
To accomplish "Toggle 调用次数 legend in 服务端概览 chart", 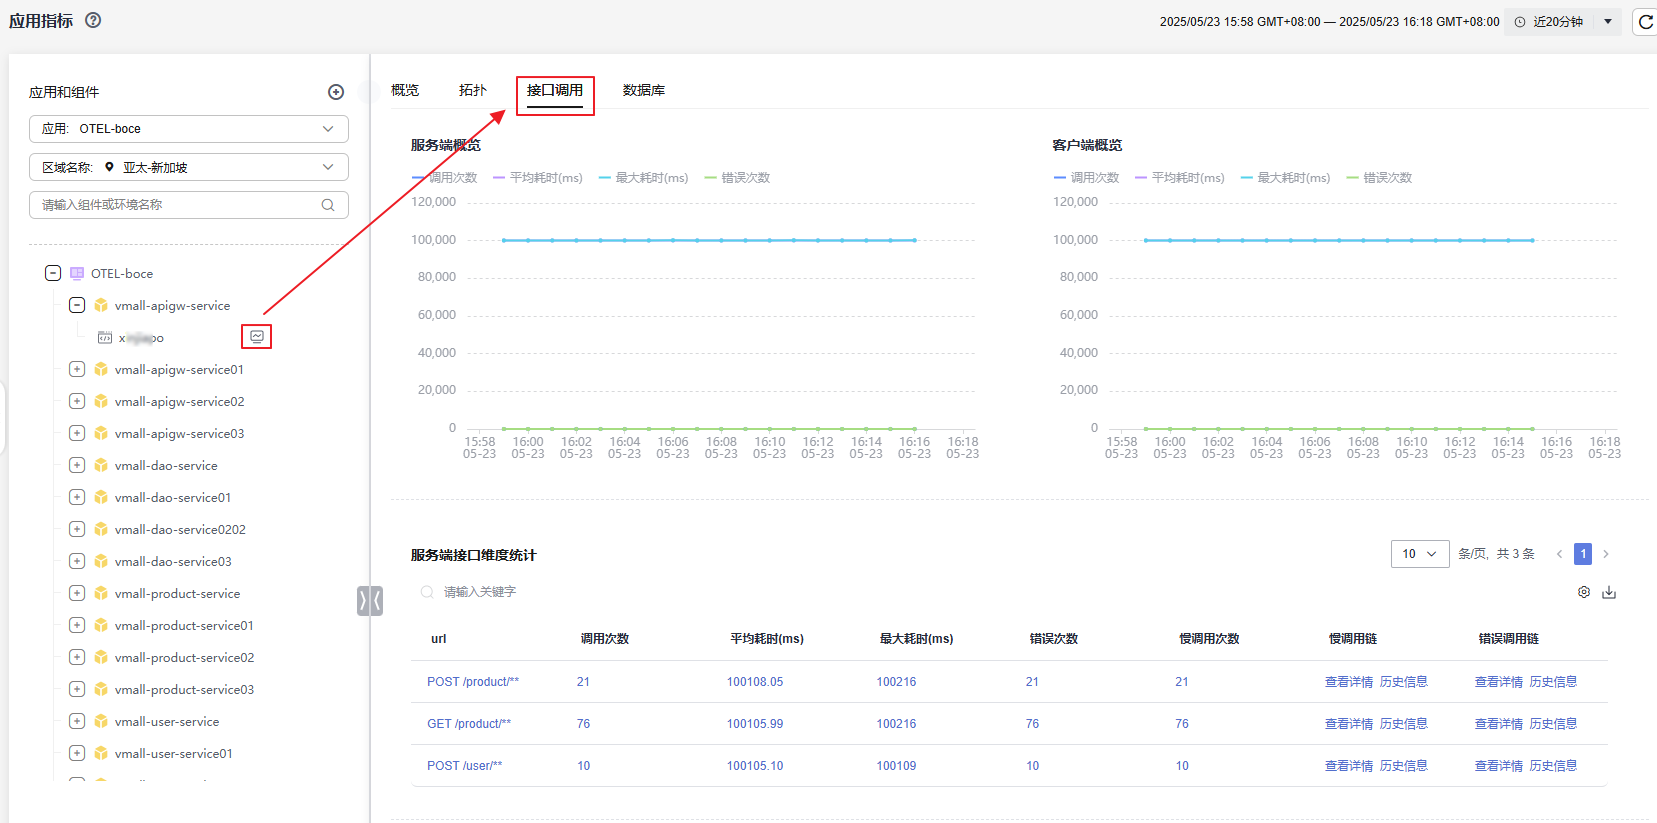I will tap(445, 178).
